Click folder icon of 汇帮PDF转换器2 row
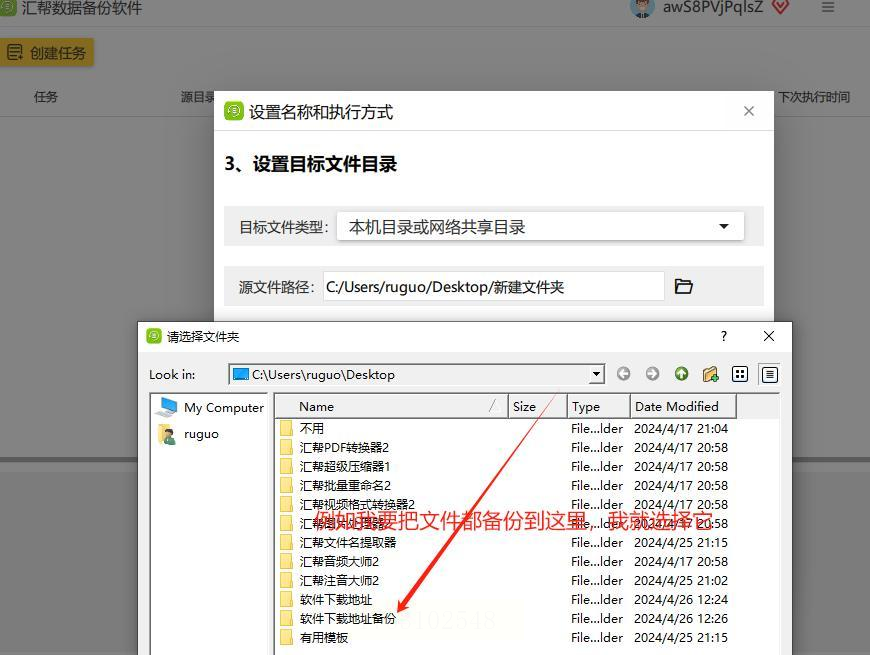 click(x=286, y=448)
